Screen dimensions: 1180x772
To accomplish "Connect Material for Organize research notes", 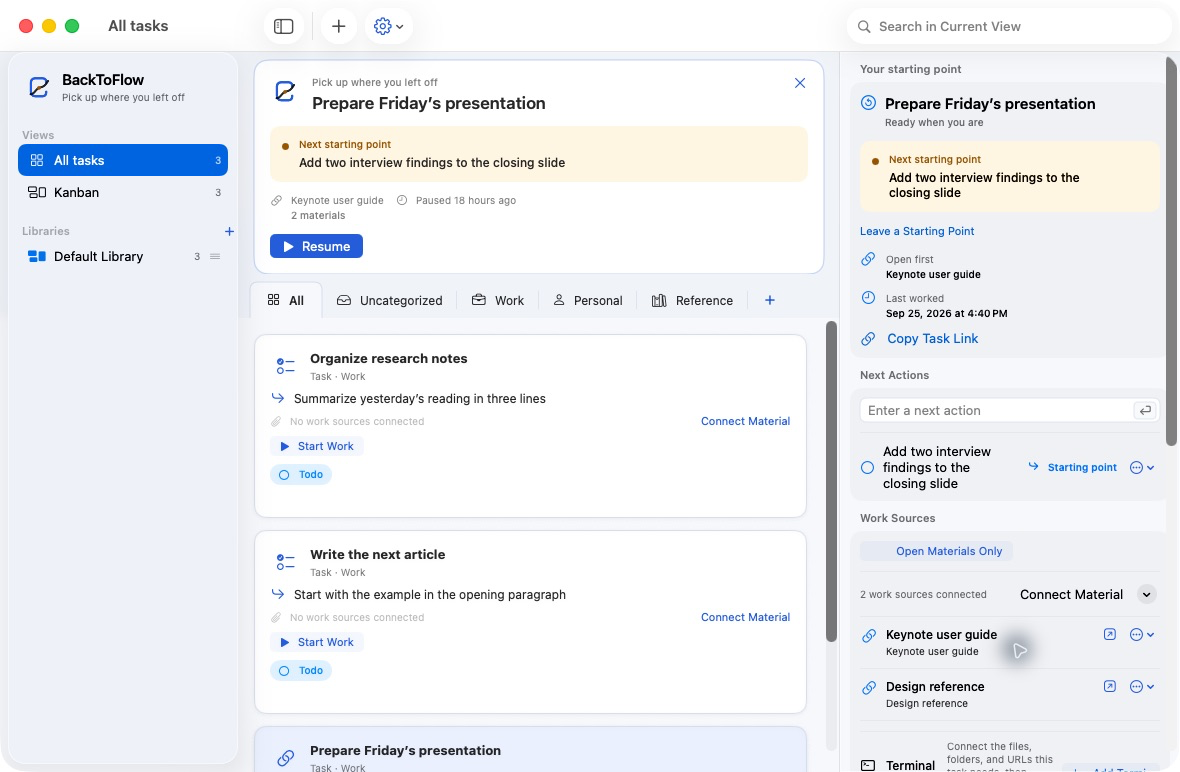I will [745, 421].
